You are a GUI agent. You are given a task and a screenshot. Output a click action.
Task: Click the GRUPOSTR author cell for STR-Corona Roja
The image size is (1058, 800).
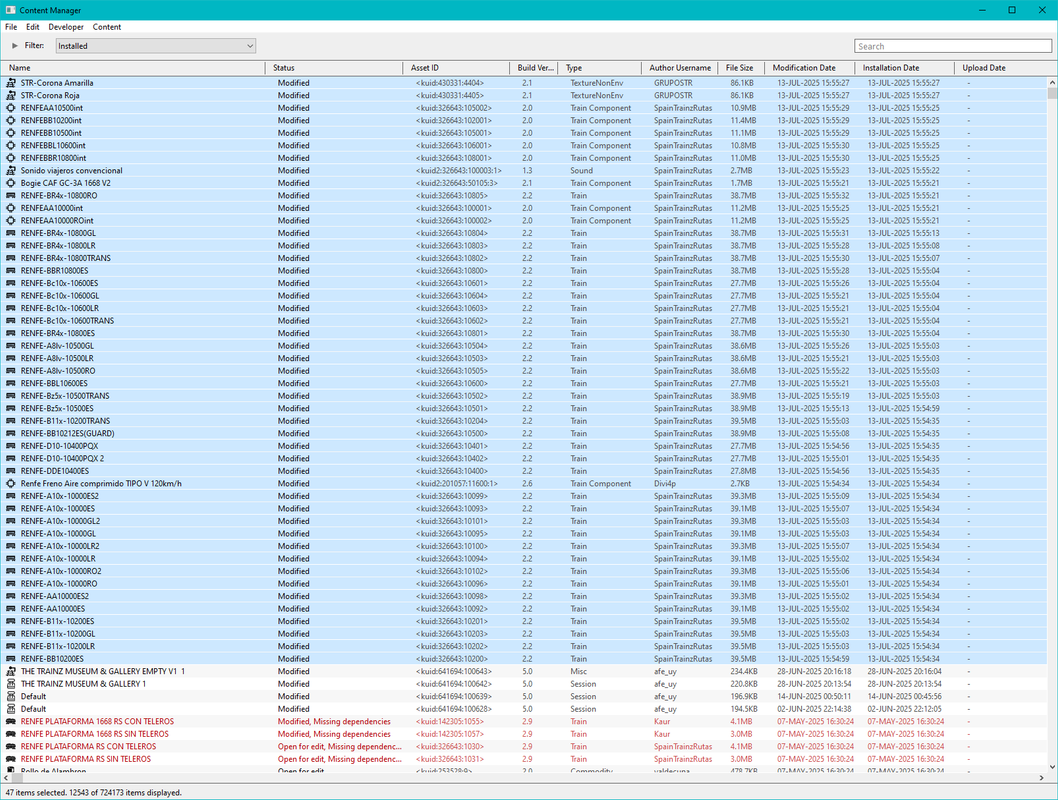coord(673,95)
